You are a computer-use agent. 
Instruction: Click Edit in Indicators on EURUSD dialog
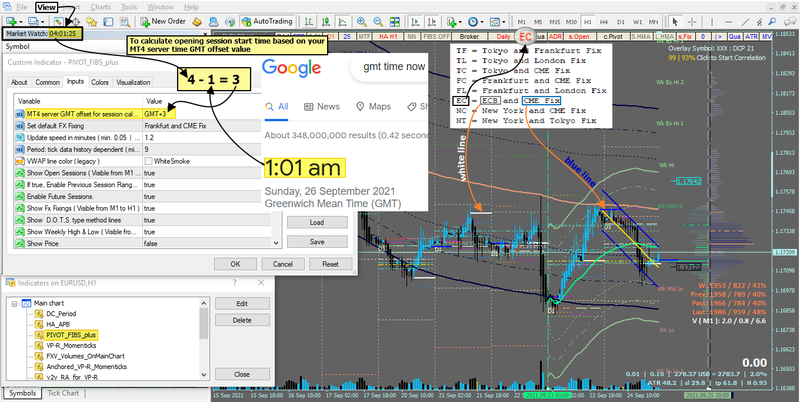point(242,304)
